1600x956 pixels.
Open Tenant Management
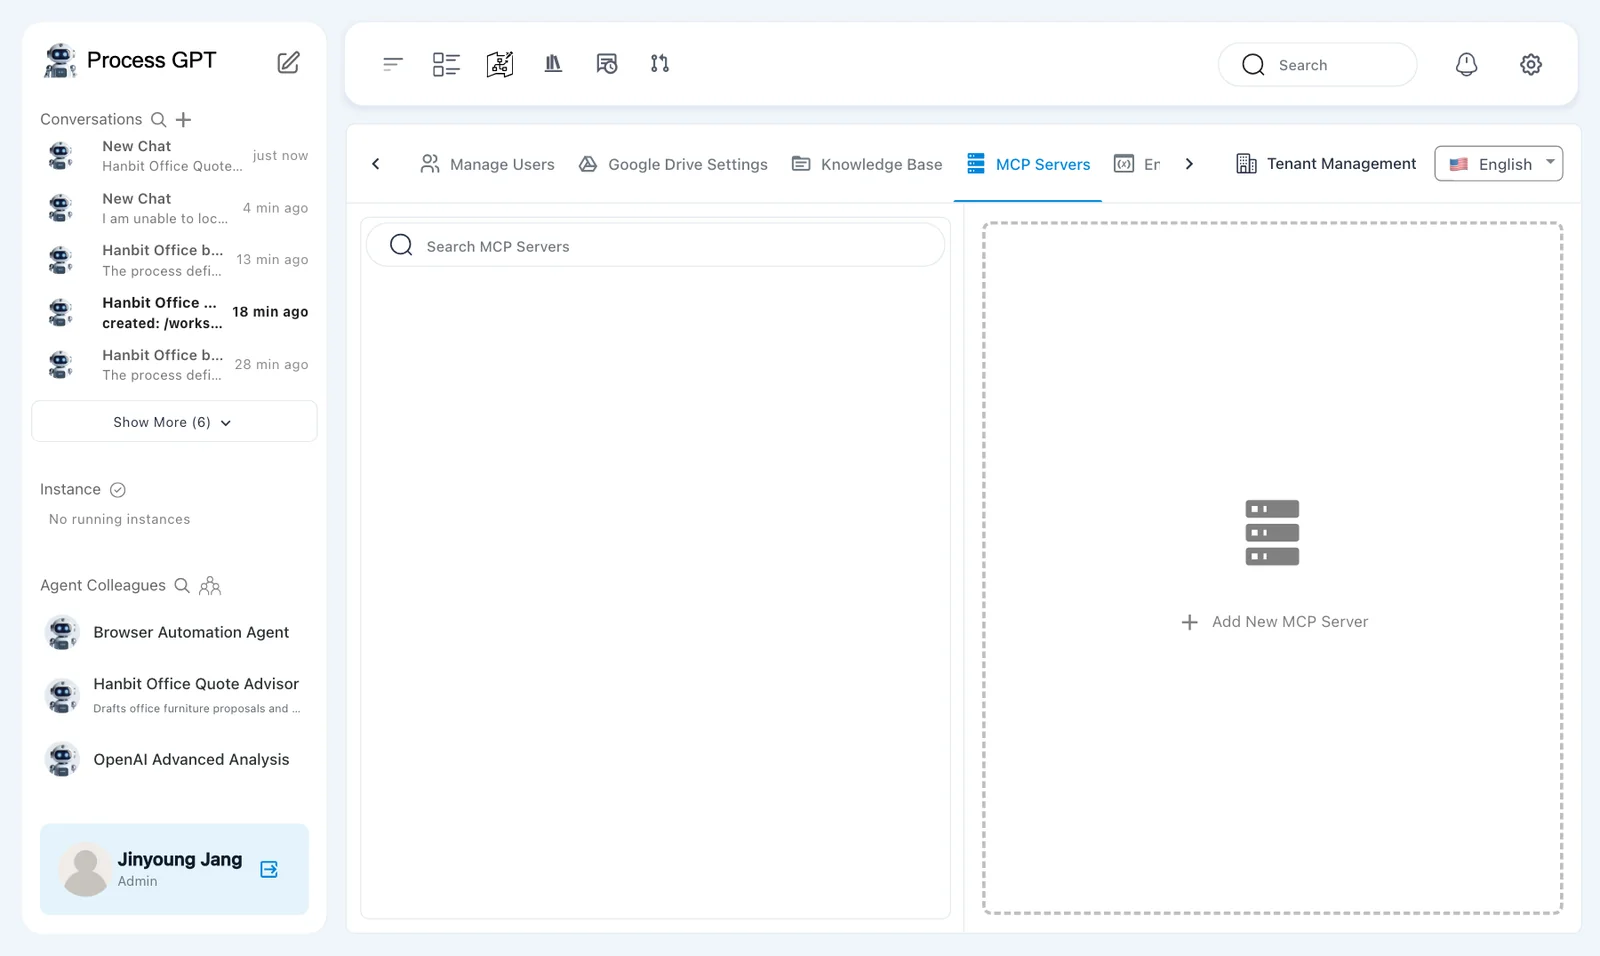coord(1326,164)
